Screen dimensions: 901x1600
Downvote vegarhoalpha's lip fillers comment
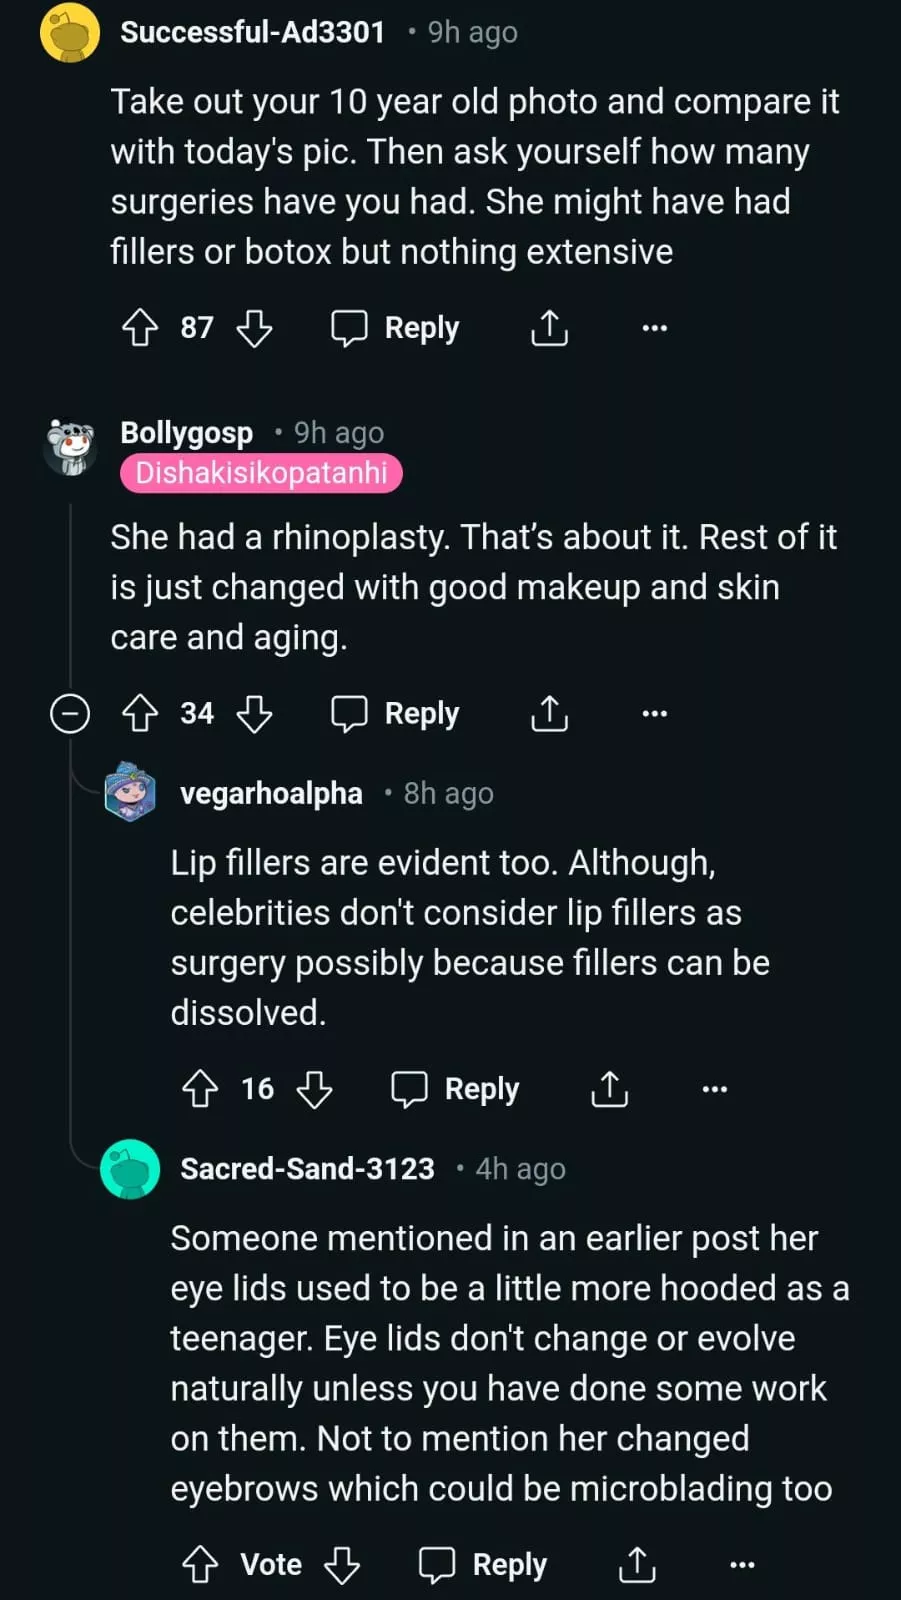click(x=314, y=1089)
